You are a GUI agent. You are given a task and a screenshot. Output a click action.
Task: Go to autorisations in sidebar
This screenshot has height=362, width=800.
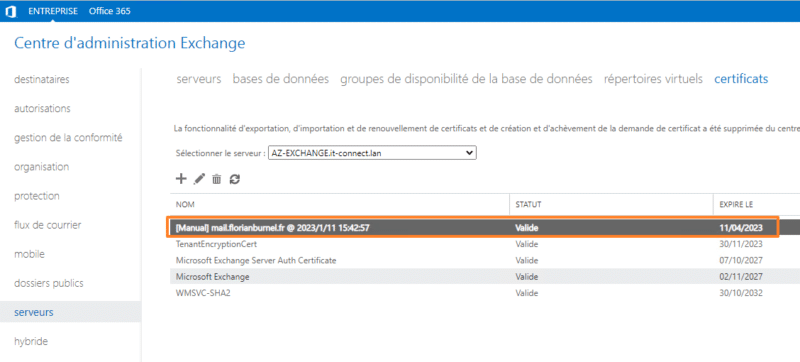tap(42, 109)
